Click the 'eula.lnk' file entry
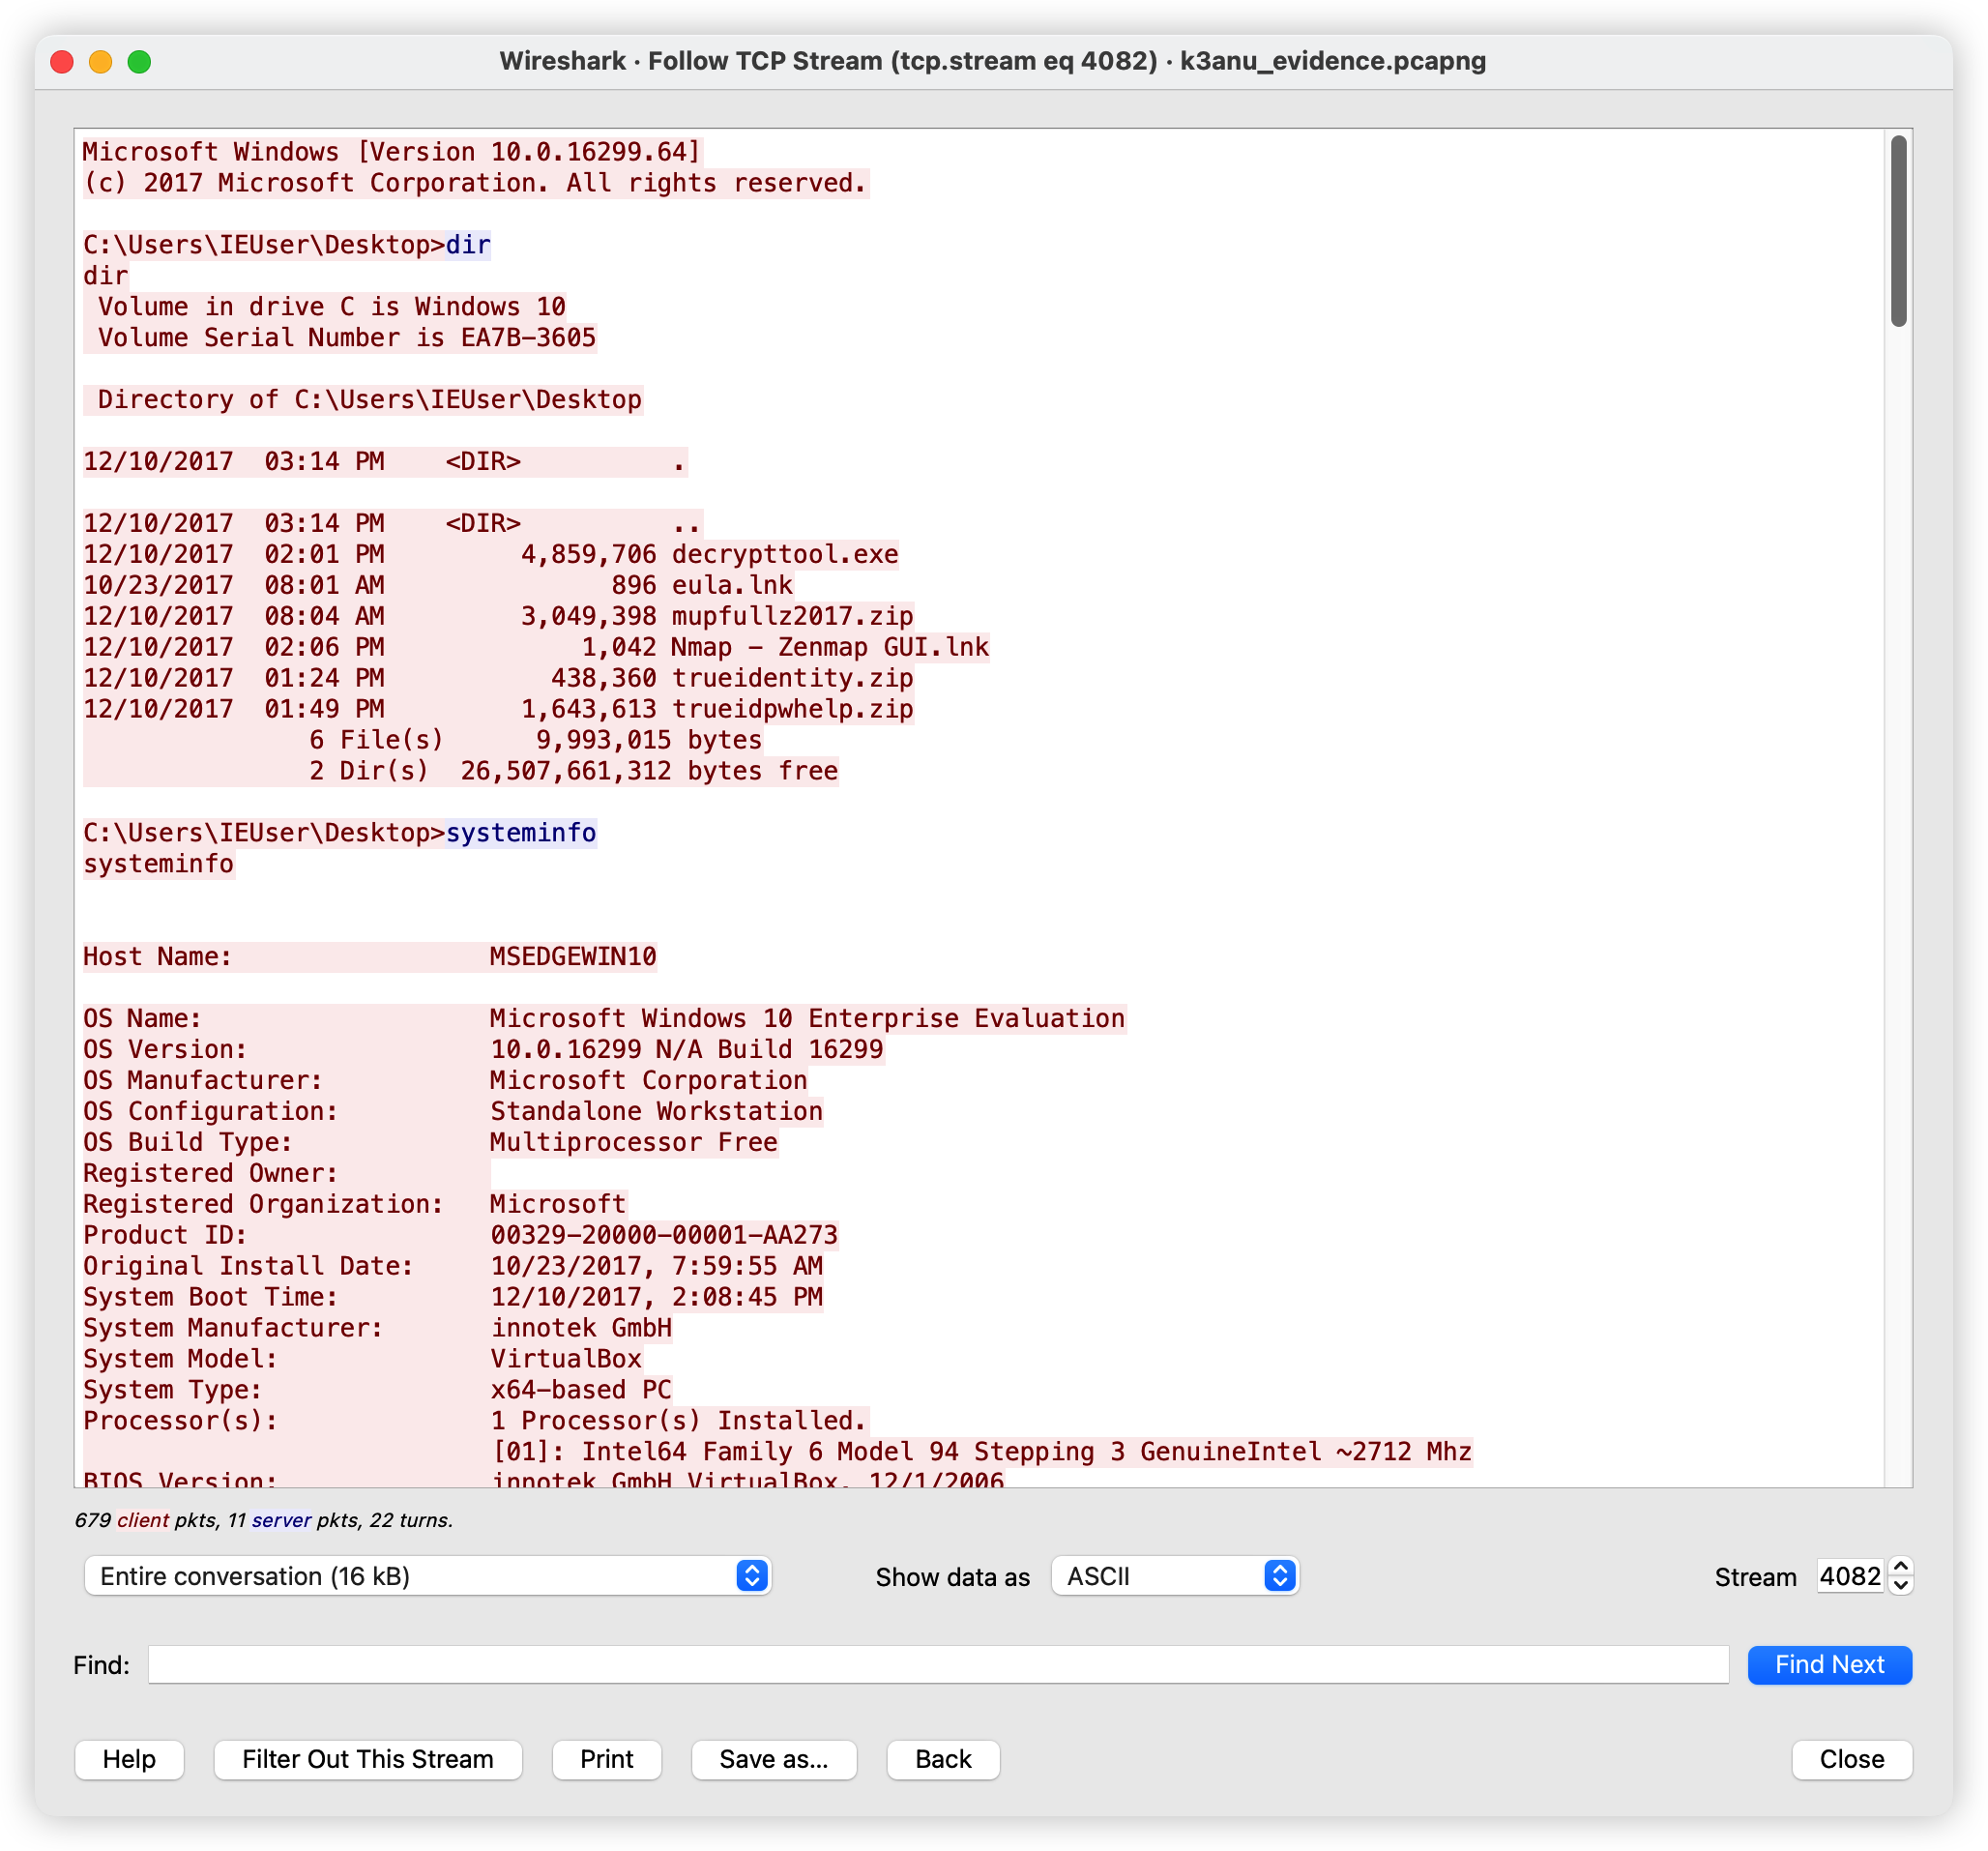Screen dimensions: 1988x1851 tap(732, 585)
